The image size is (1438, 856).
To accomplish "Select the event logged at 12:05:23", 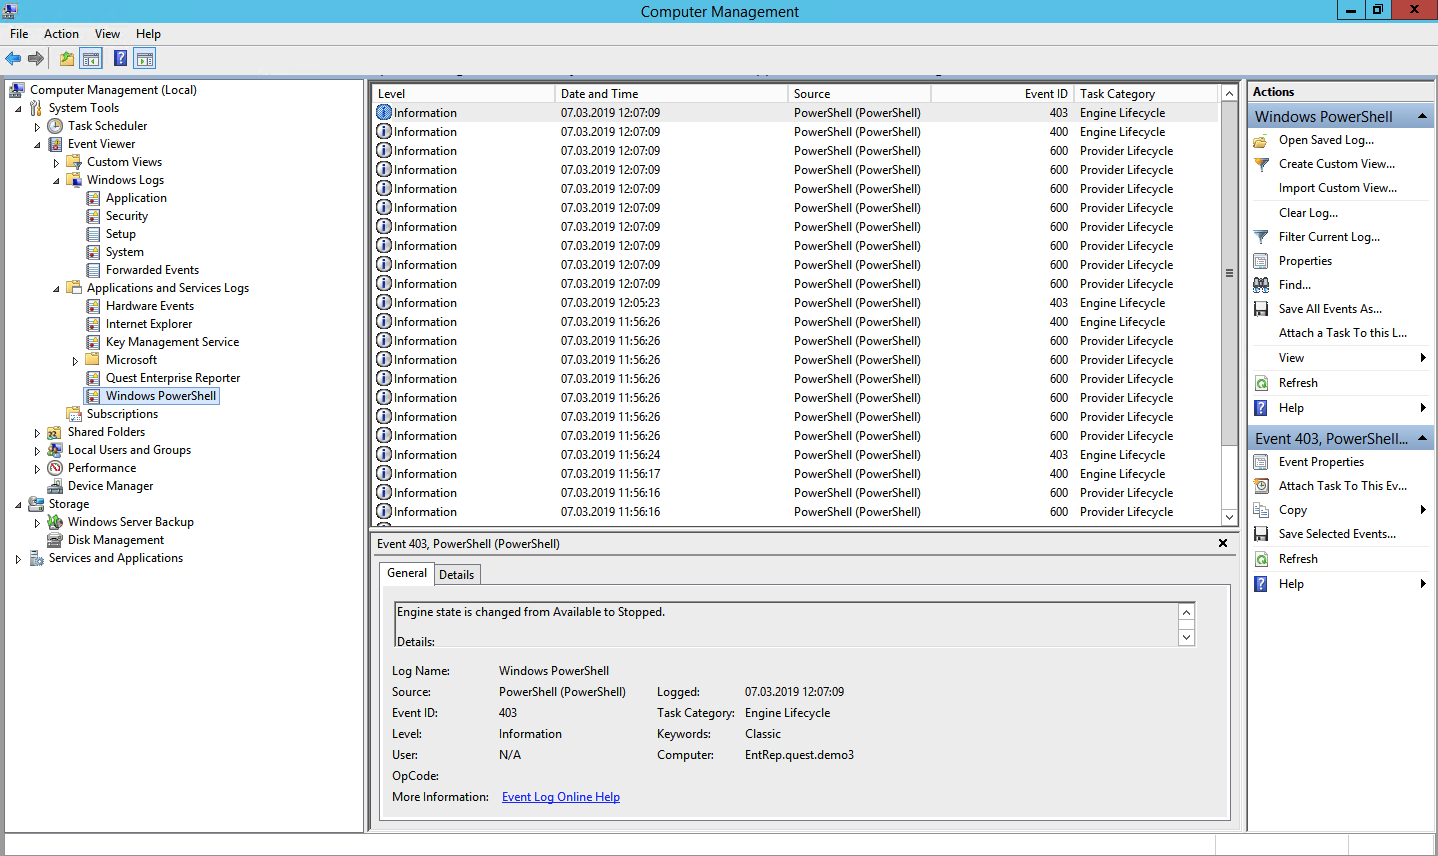I will point(796,303).
